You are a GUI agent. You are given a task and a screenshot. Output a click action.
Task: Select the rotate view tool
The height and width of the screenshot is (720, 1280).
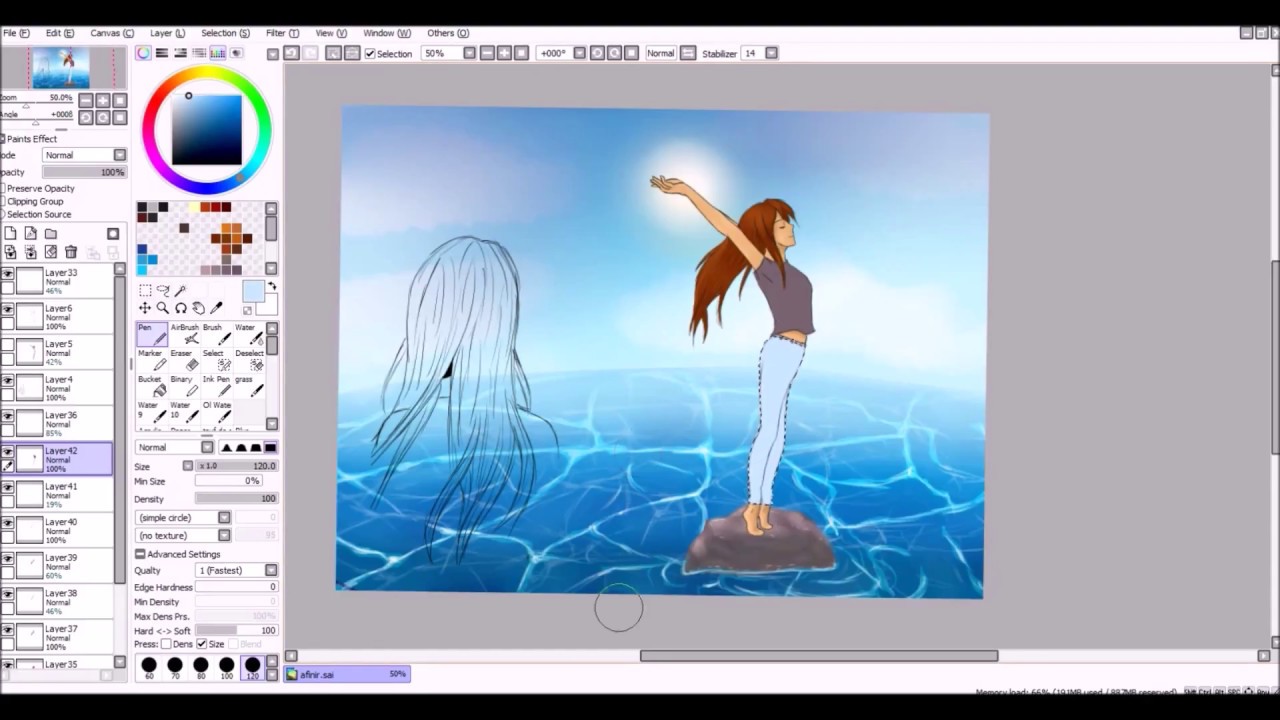point(181,308)
